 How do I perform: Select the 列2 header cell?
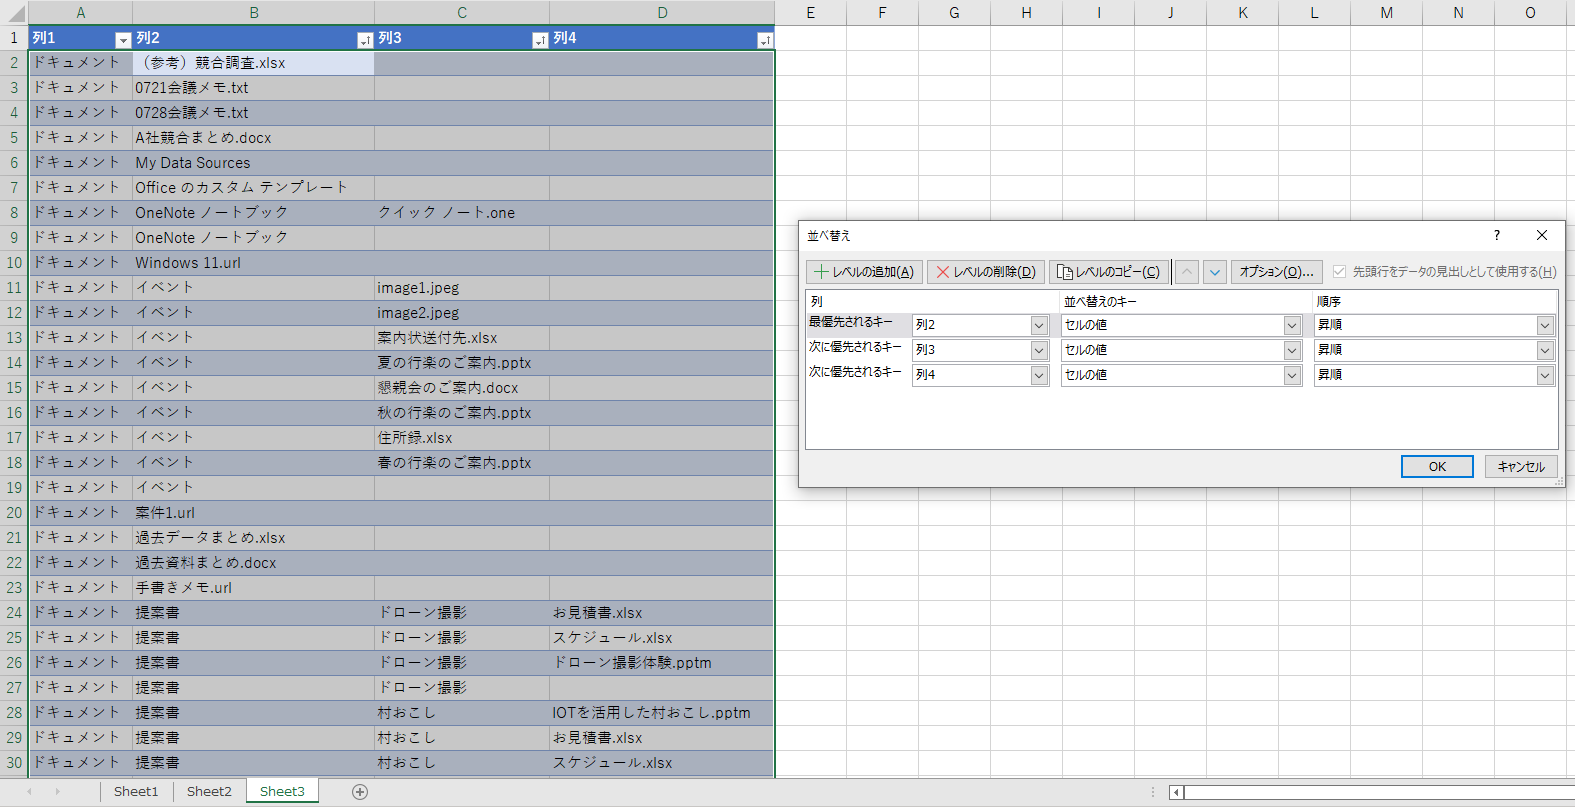click(x=253, y=38)
